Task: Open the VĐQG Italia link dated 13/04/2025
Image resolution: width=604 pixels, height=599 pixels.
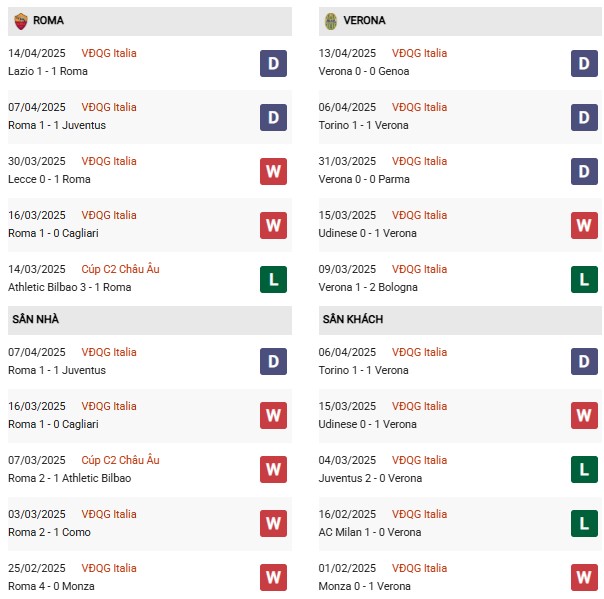Action: (x=420, y=53)
